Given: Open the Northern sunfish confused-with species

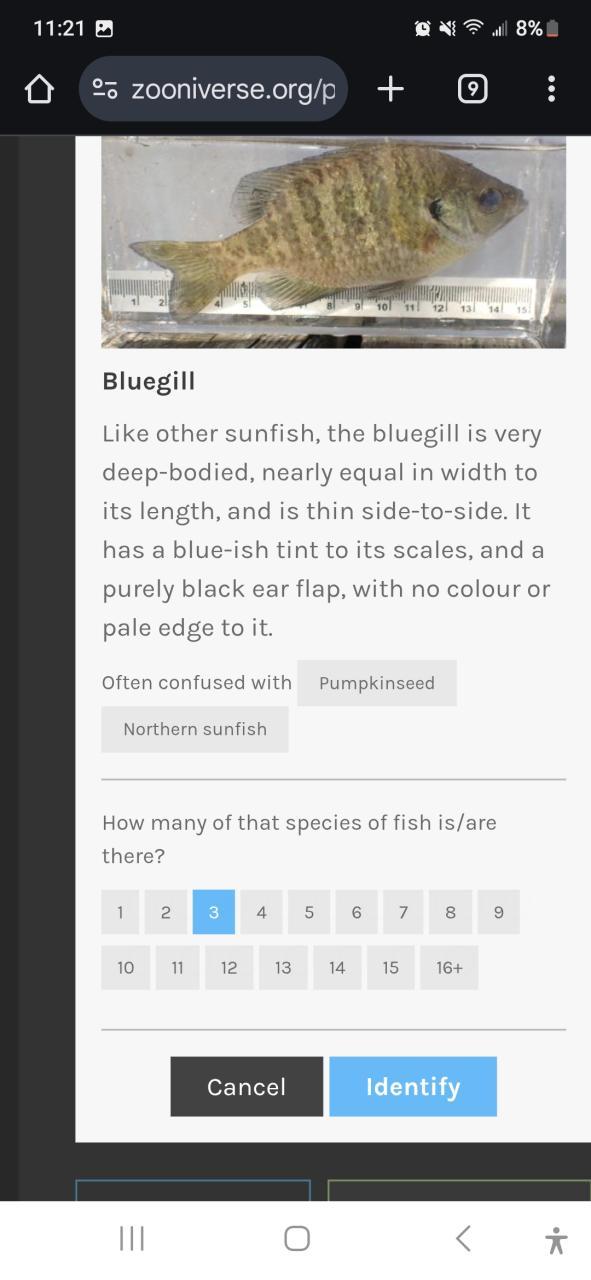Looking at the screenshot, I should [195, 729].
